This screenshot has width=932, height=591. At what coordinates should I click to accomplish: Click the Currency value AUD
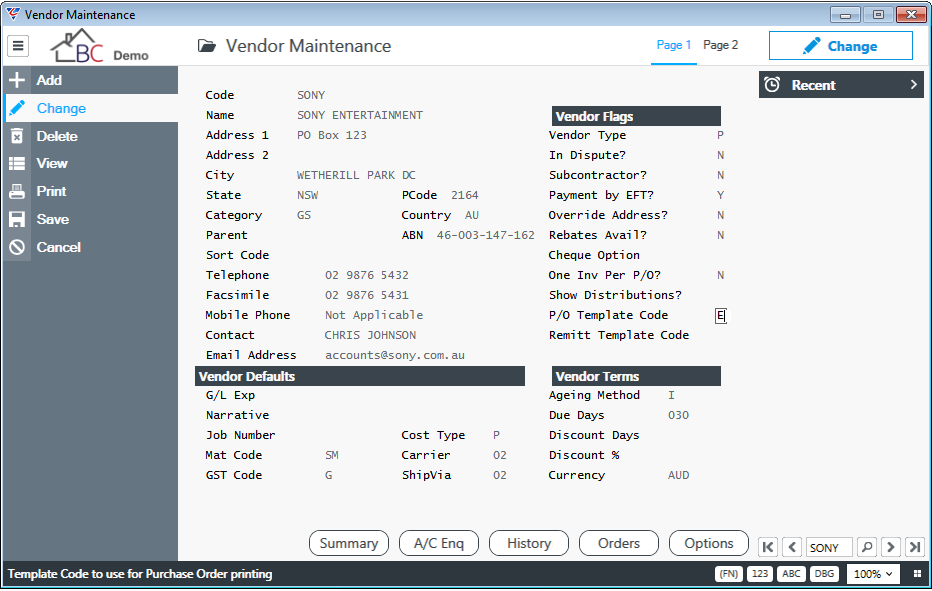pos(678,476)
